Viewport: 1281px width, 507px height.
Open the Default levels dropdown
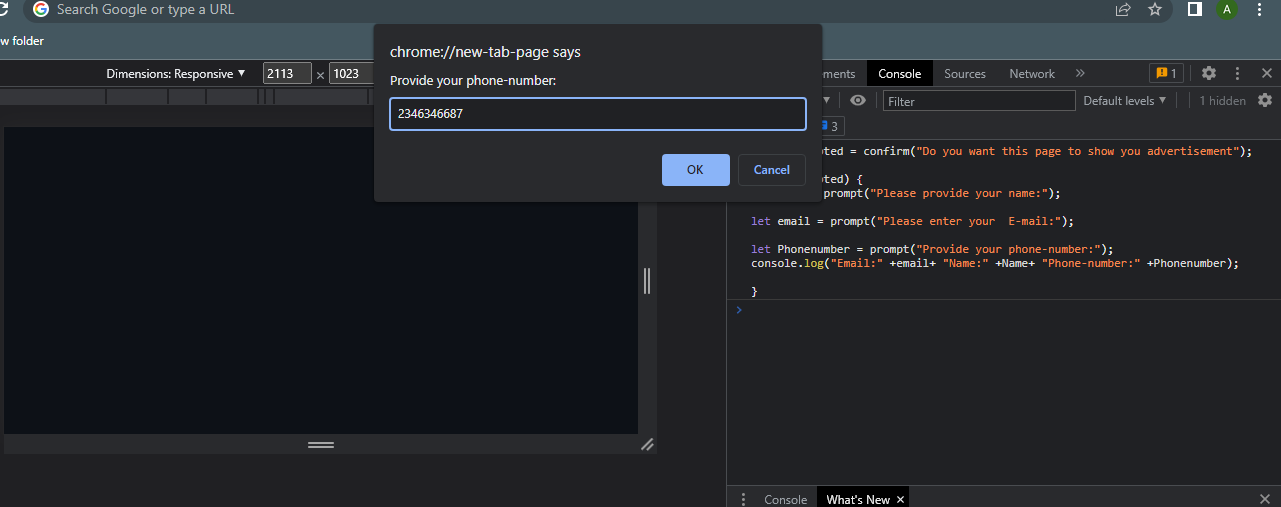[1125, 101]
